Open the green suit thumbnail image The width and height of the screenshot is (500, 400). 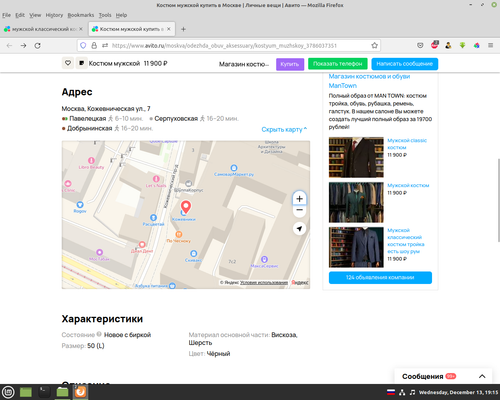tap(356, 202)
